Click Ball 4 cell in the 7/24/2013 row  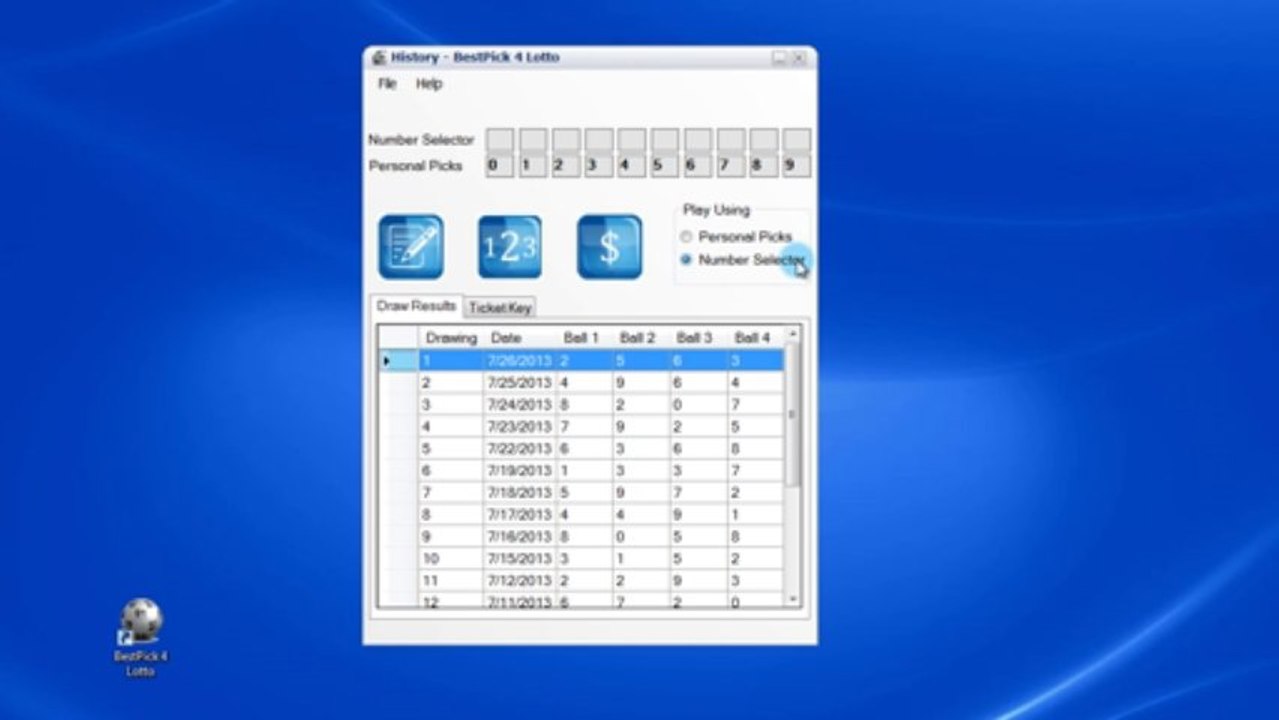755,404
